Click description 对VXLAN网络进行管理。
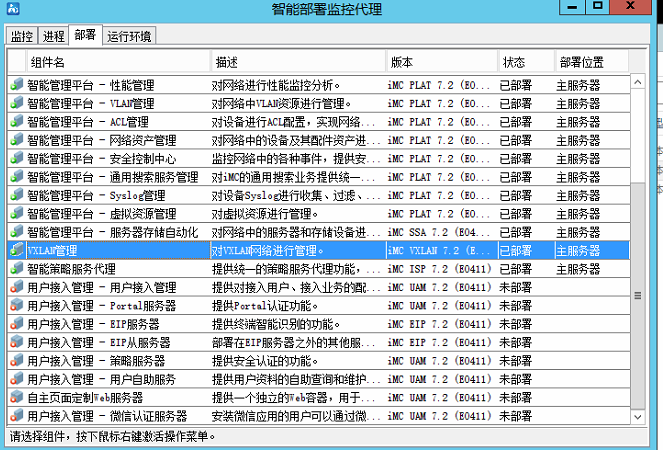Image resolution: width=663 pixels, height=450 pixels. 267,251
